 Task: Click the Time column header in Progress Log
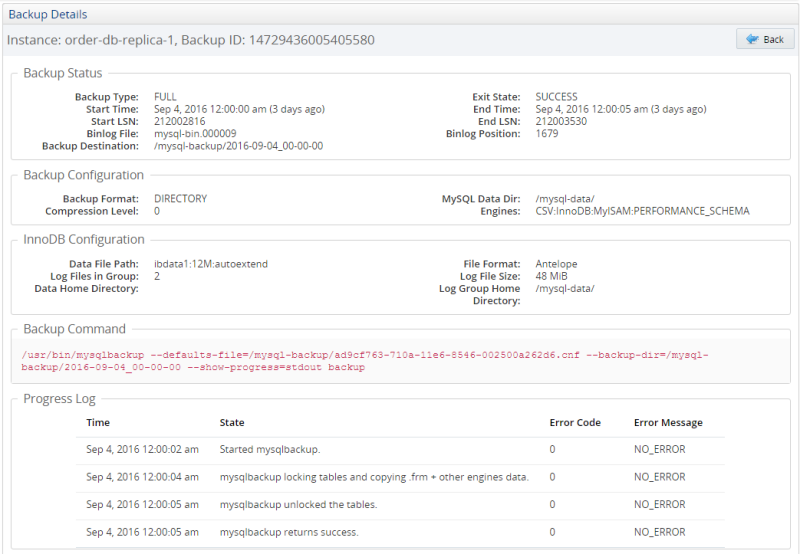coord(98,422)
